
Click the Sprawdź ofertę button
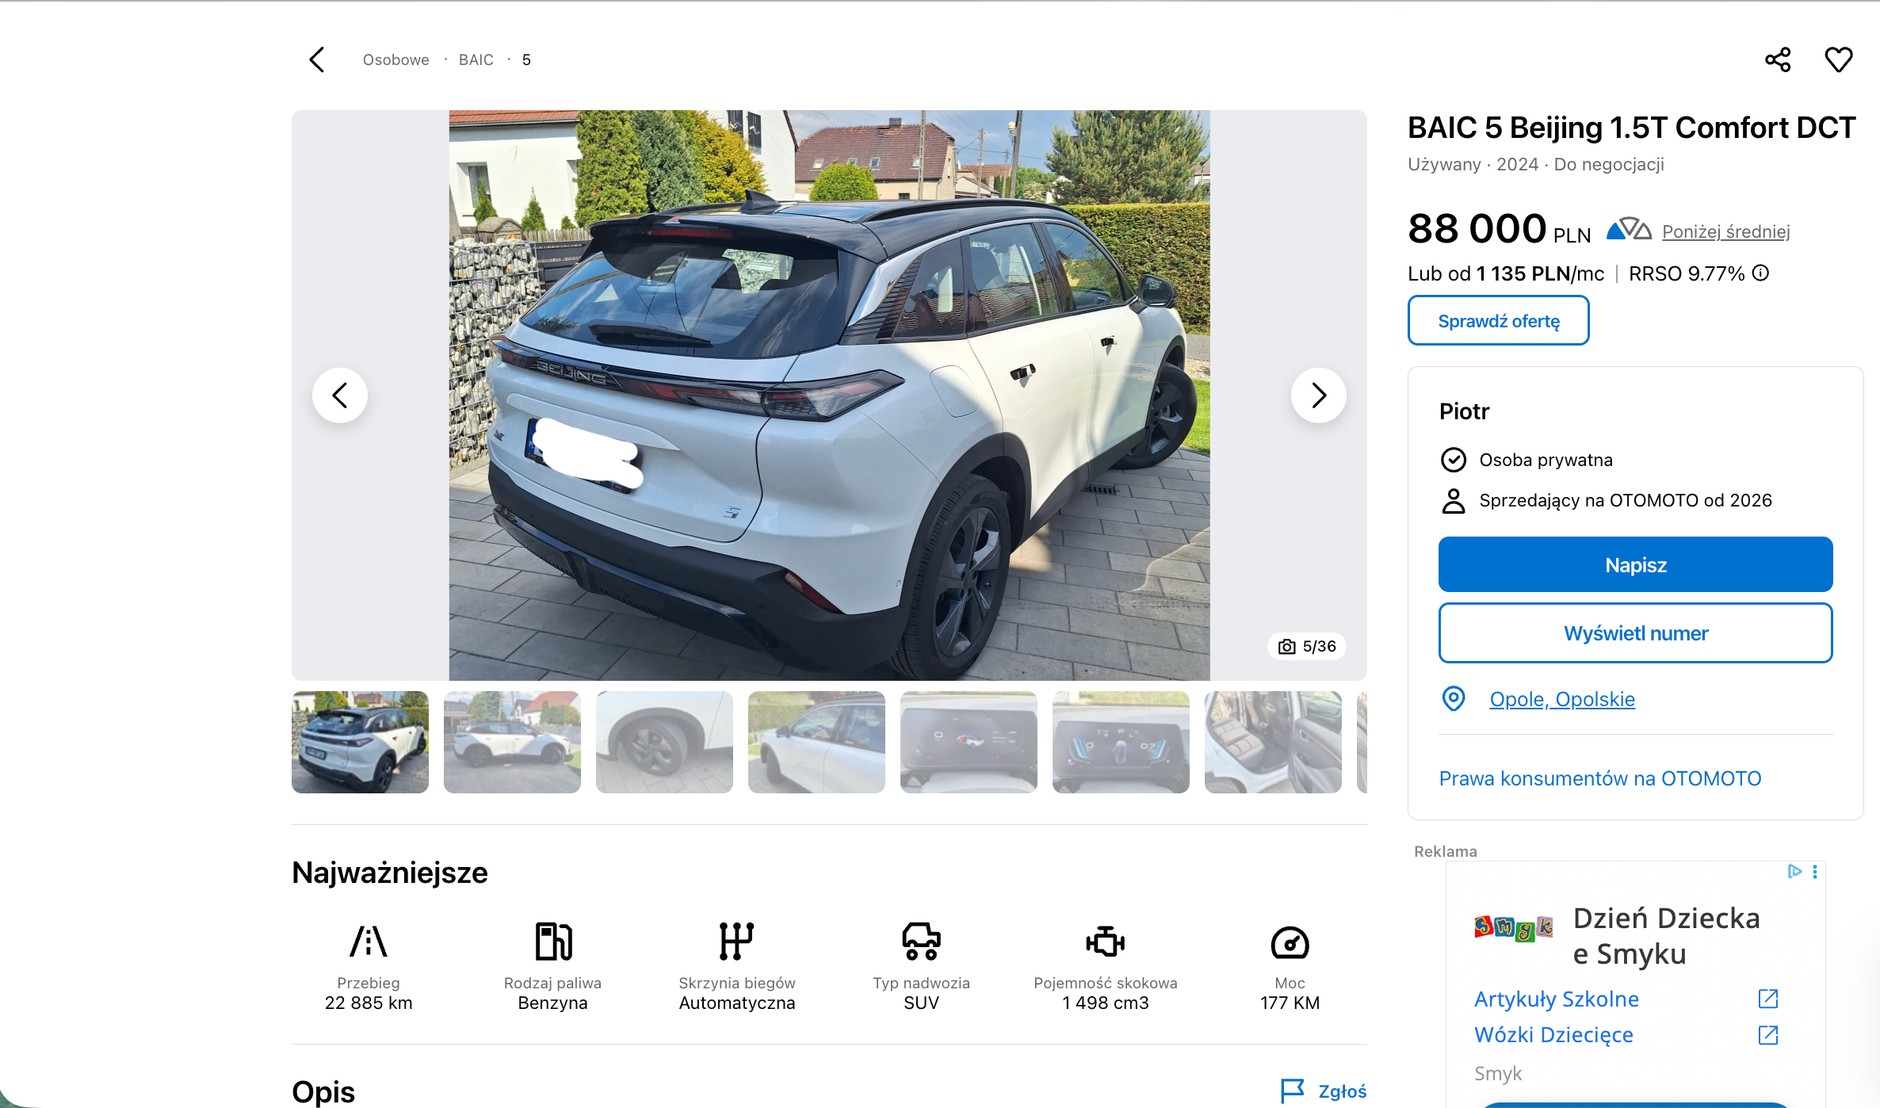point(1498,320)
